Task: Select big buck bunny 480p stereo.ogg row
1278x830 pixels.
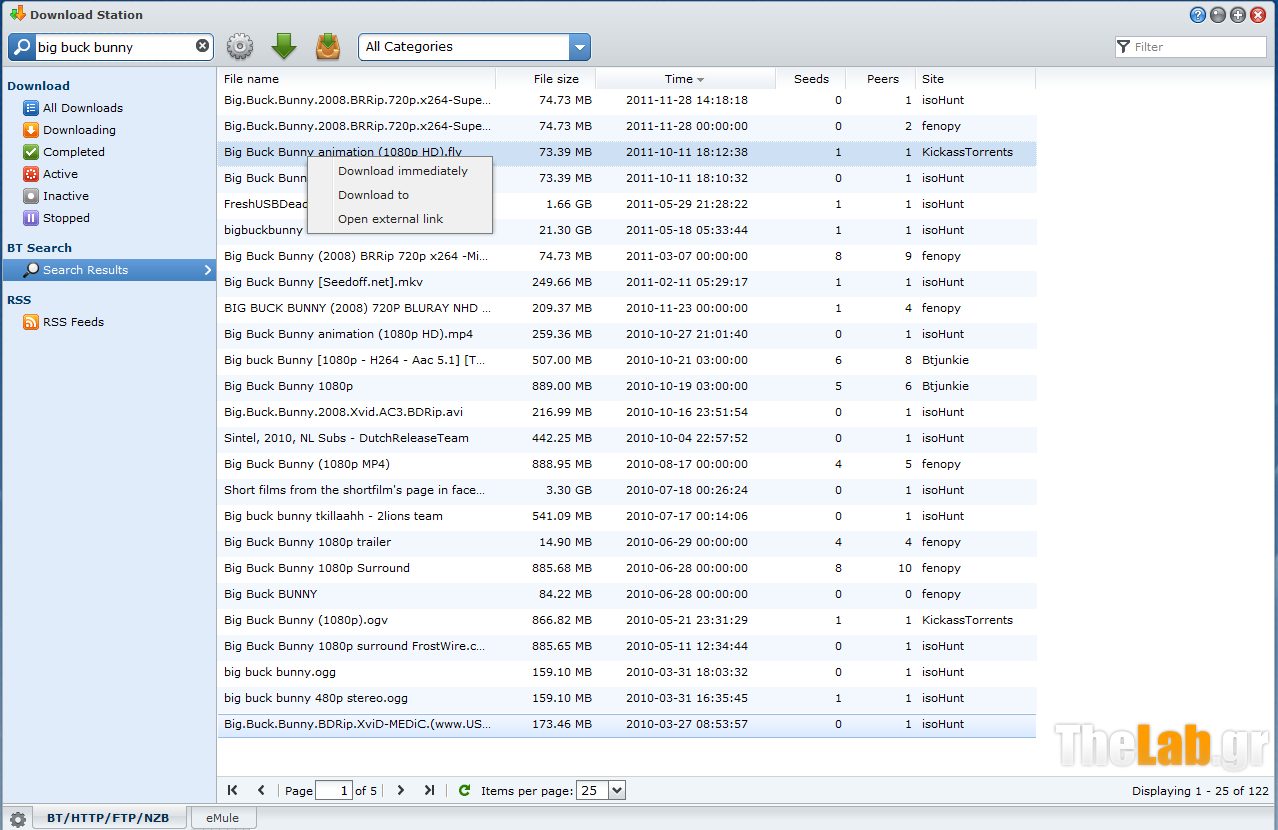Action: [x=626, y=698]
